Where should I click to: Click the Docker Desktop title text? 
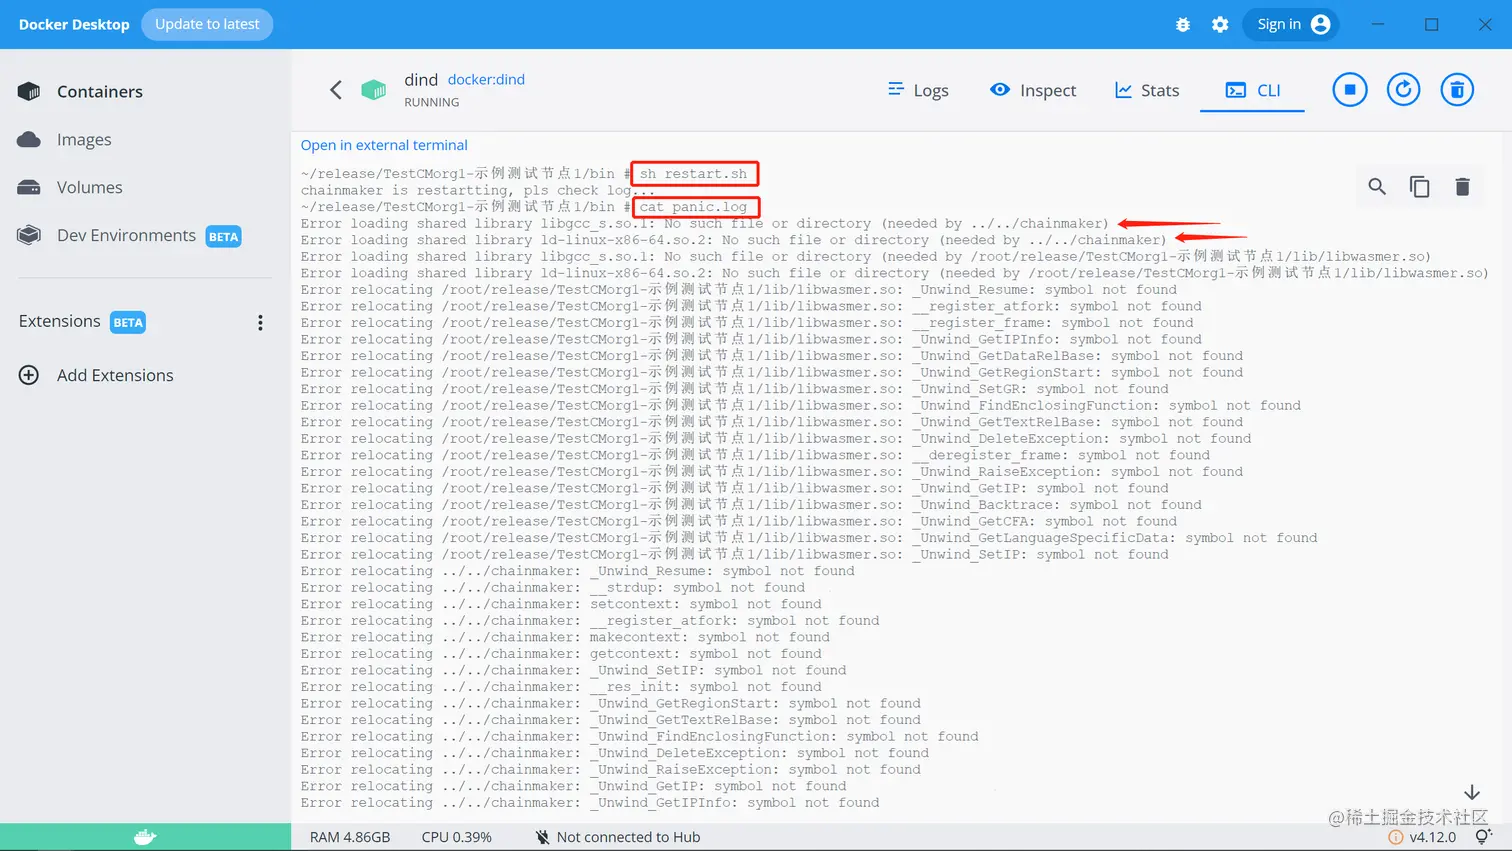(74, 24)
